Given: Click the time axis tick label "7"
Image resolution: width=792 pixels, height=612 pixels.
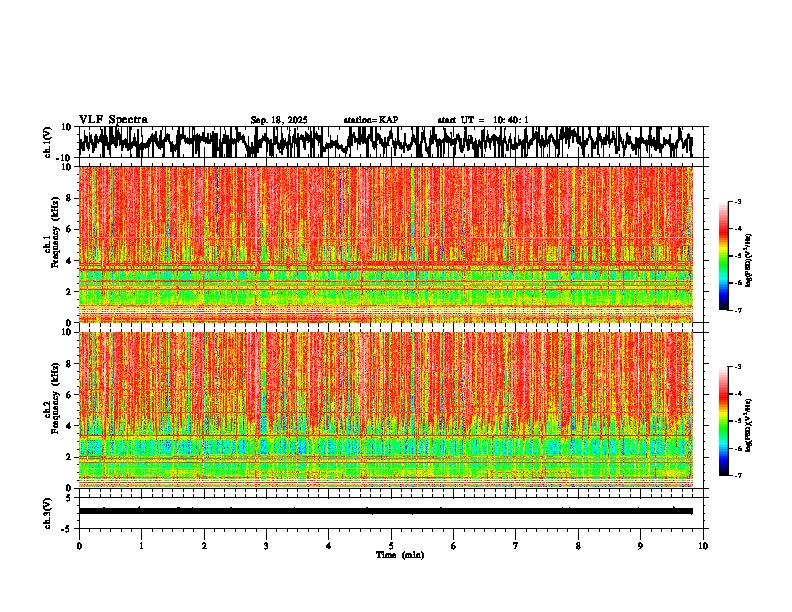Looking at the screenshot, I should coord(516,546).
